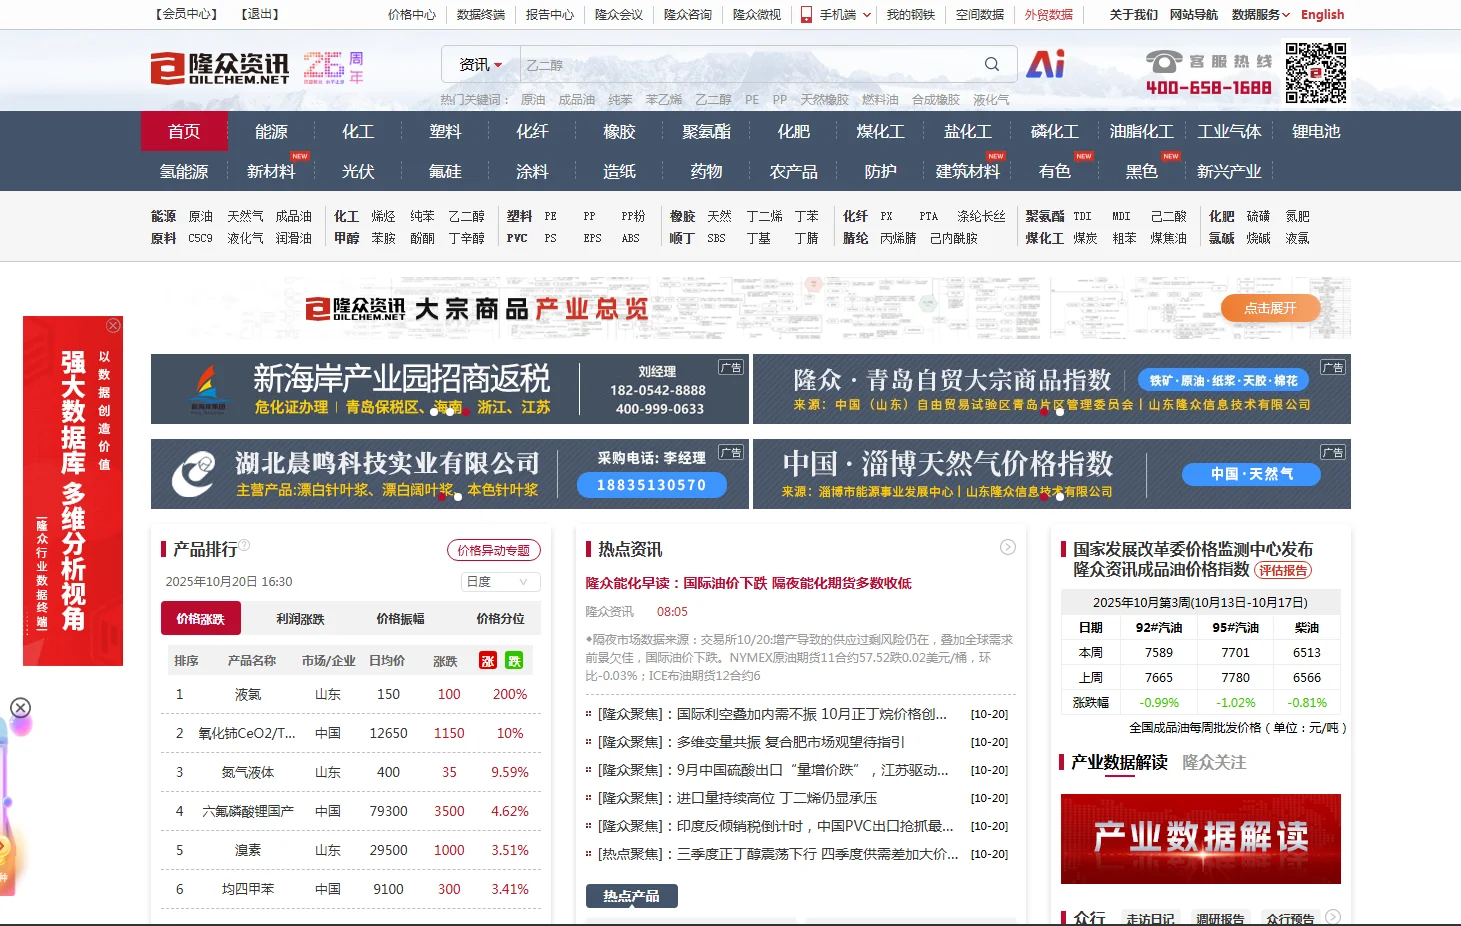The height and width of the screenshot is (926, 1461).
Task: Open the 价格异动专题 button
Action: (494, 550)
